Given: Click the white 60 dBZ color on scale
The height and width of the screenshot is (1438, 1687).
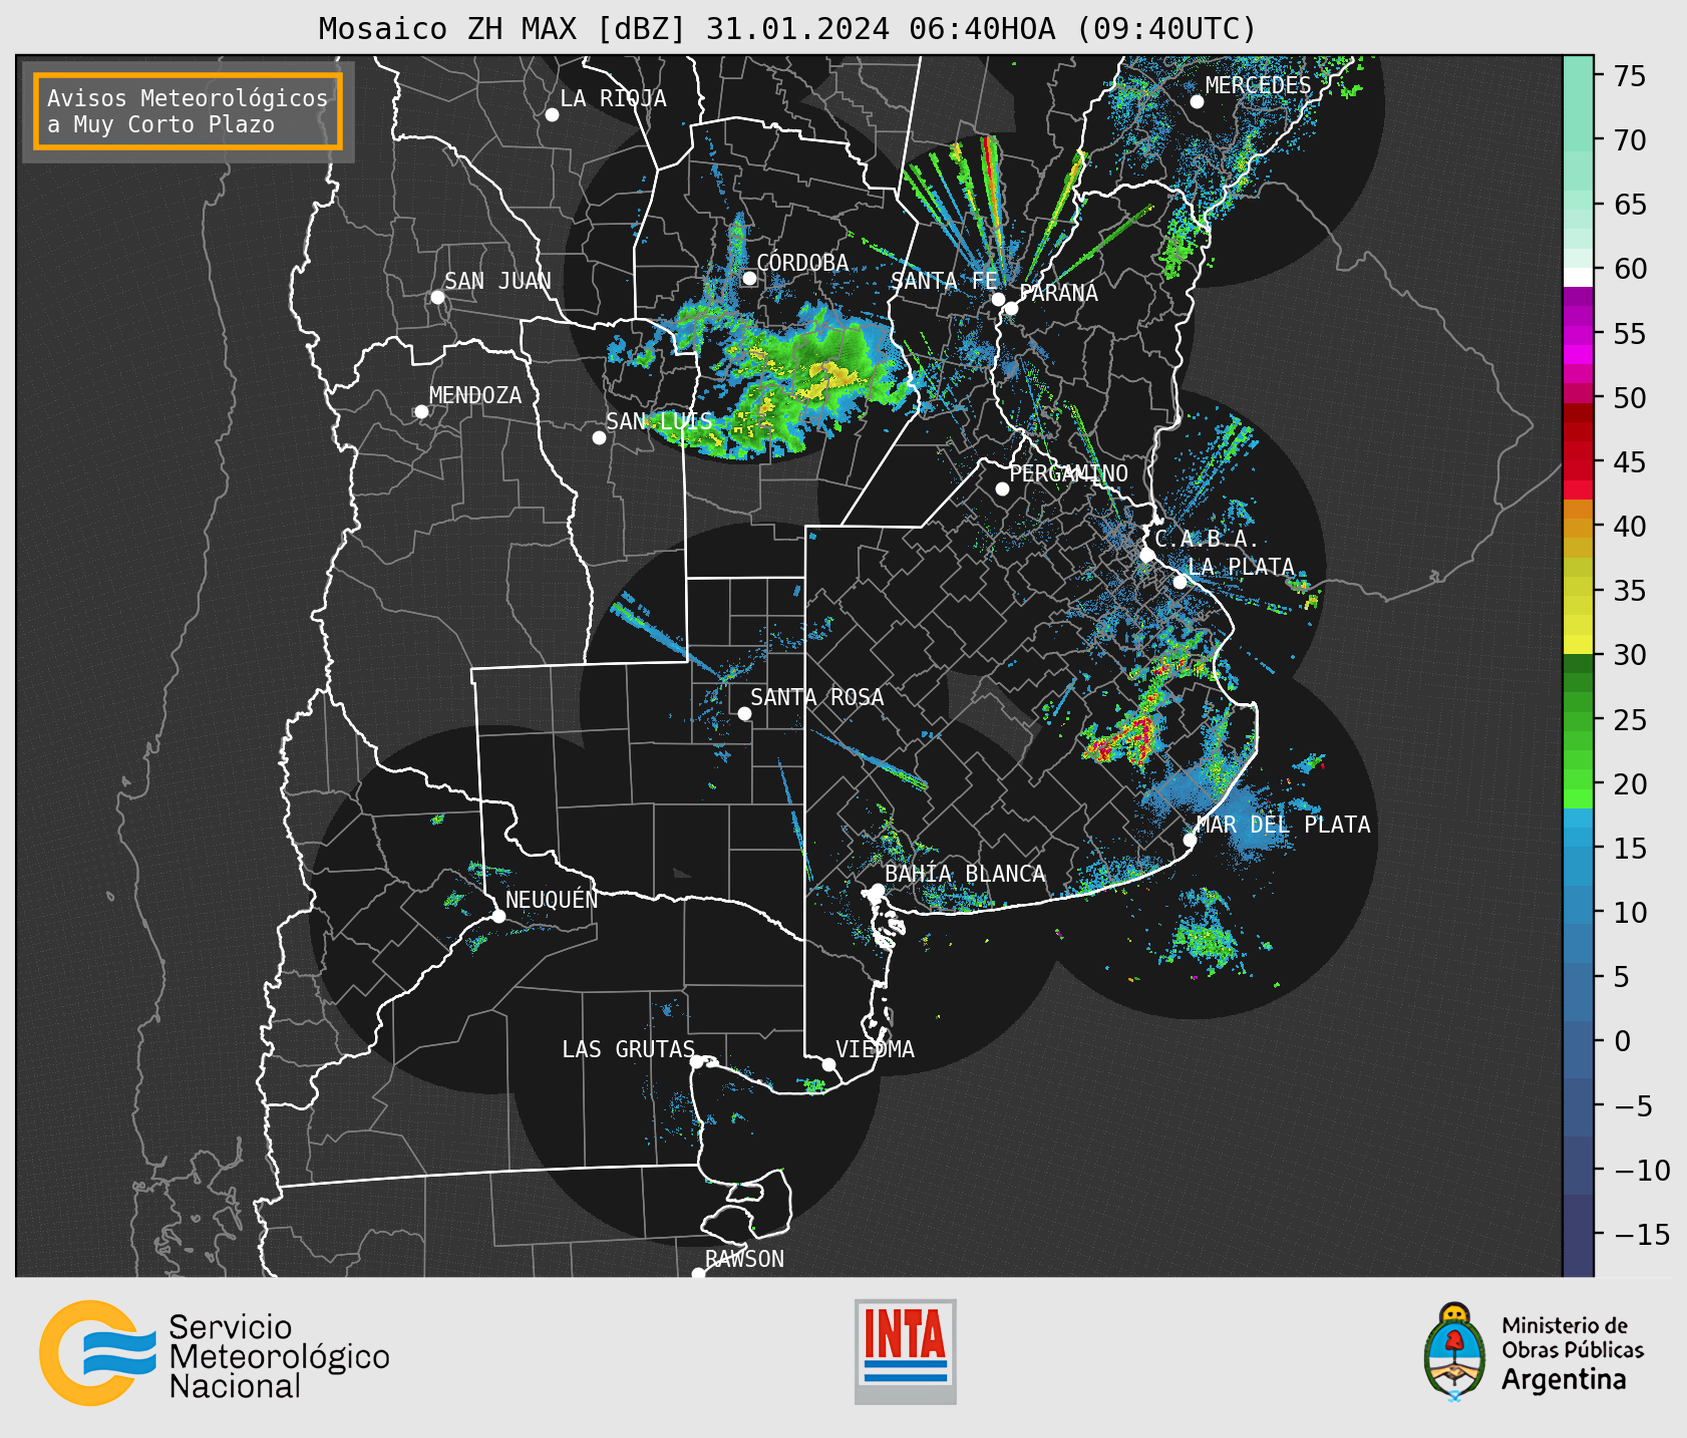Looking at the screenshot, I should pyautogui.click(x=1578, y=277).
